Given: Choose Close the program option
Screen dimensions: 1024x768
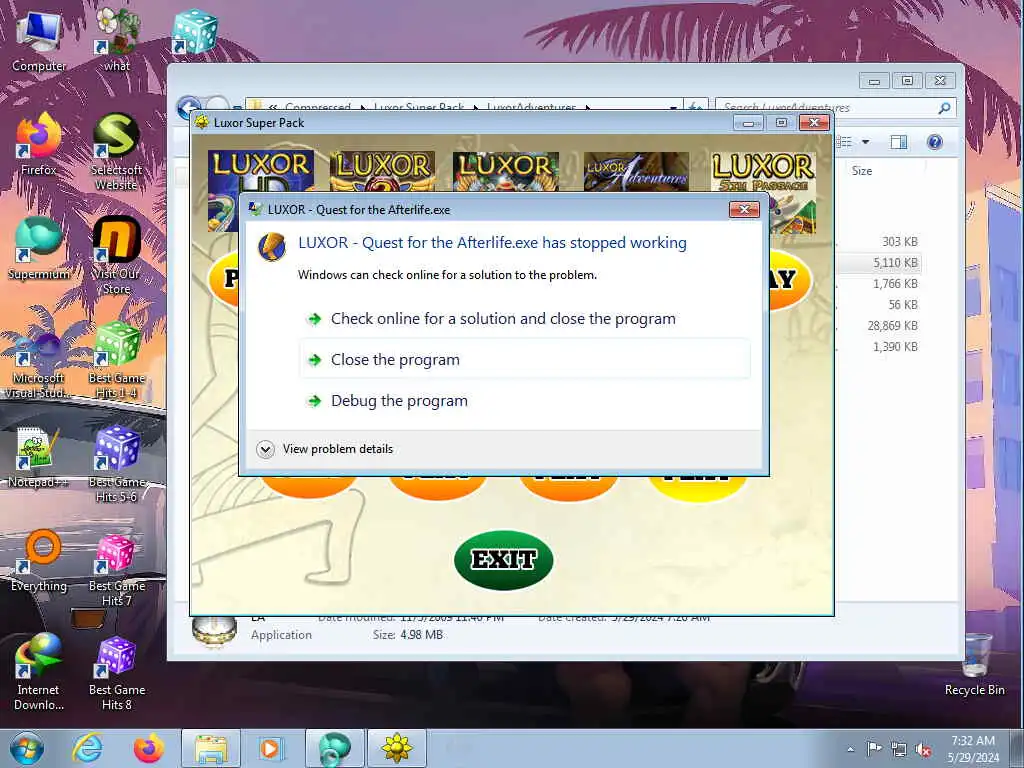Looking at the screenshot, I should click(524, 360).
